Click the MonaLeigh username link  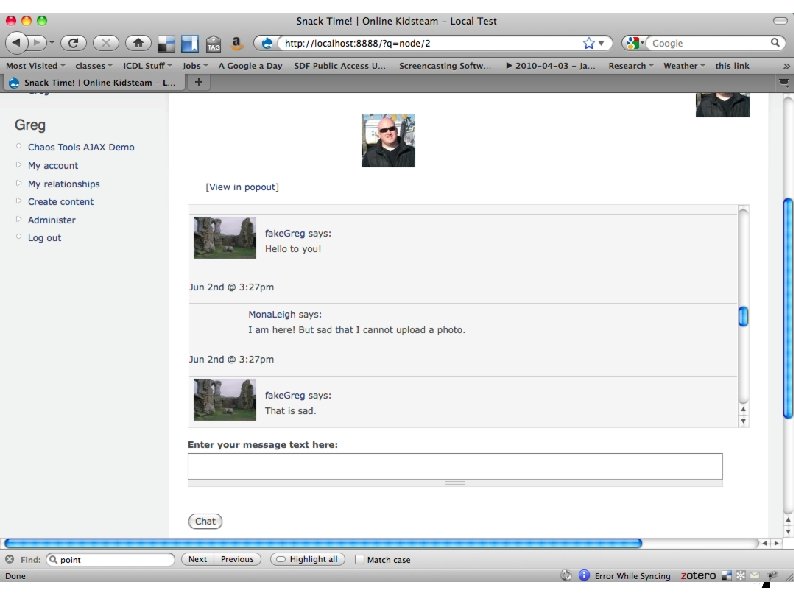click(x=271, y=314)
